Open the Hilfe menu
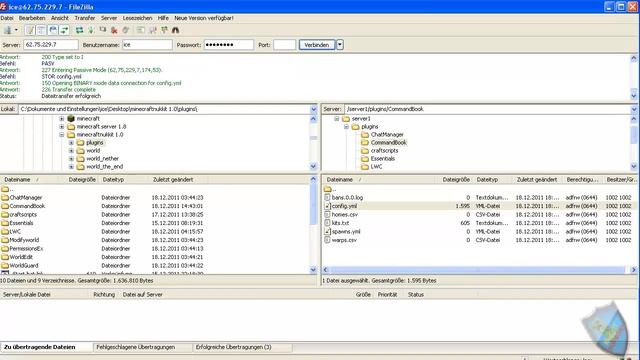 163,18
